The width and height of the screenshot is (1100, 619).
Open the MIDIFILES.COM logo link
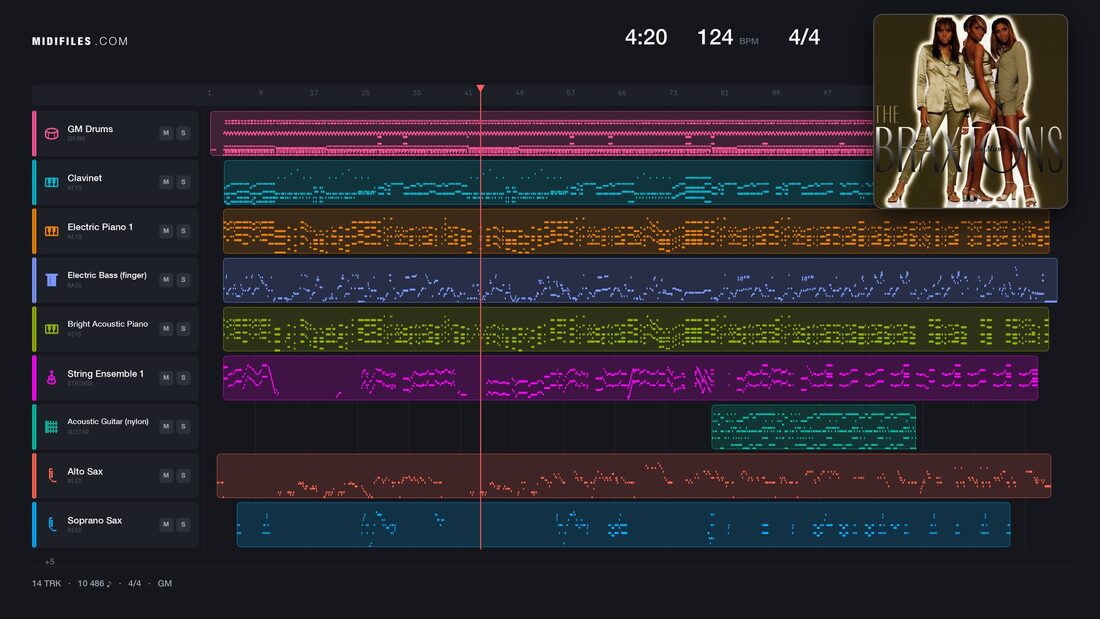(x=80, y=41)
